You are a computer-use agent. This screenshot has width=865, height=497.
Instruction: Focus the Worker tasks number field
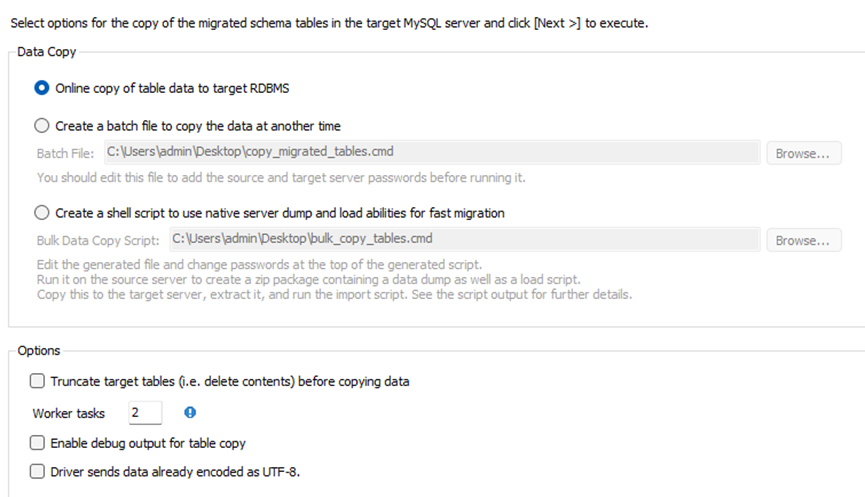pos(144,412)
